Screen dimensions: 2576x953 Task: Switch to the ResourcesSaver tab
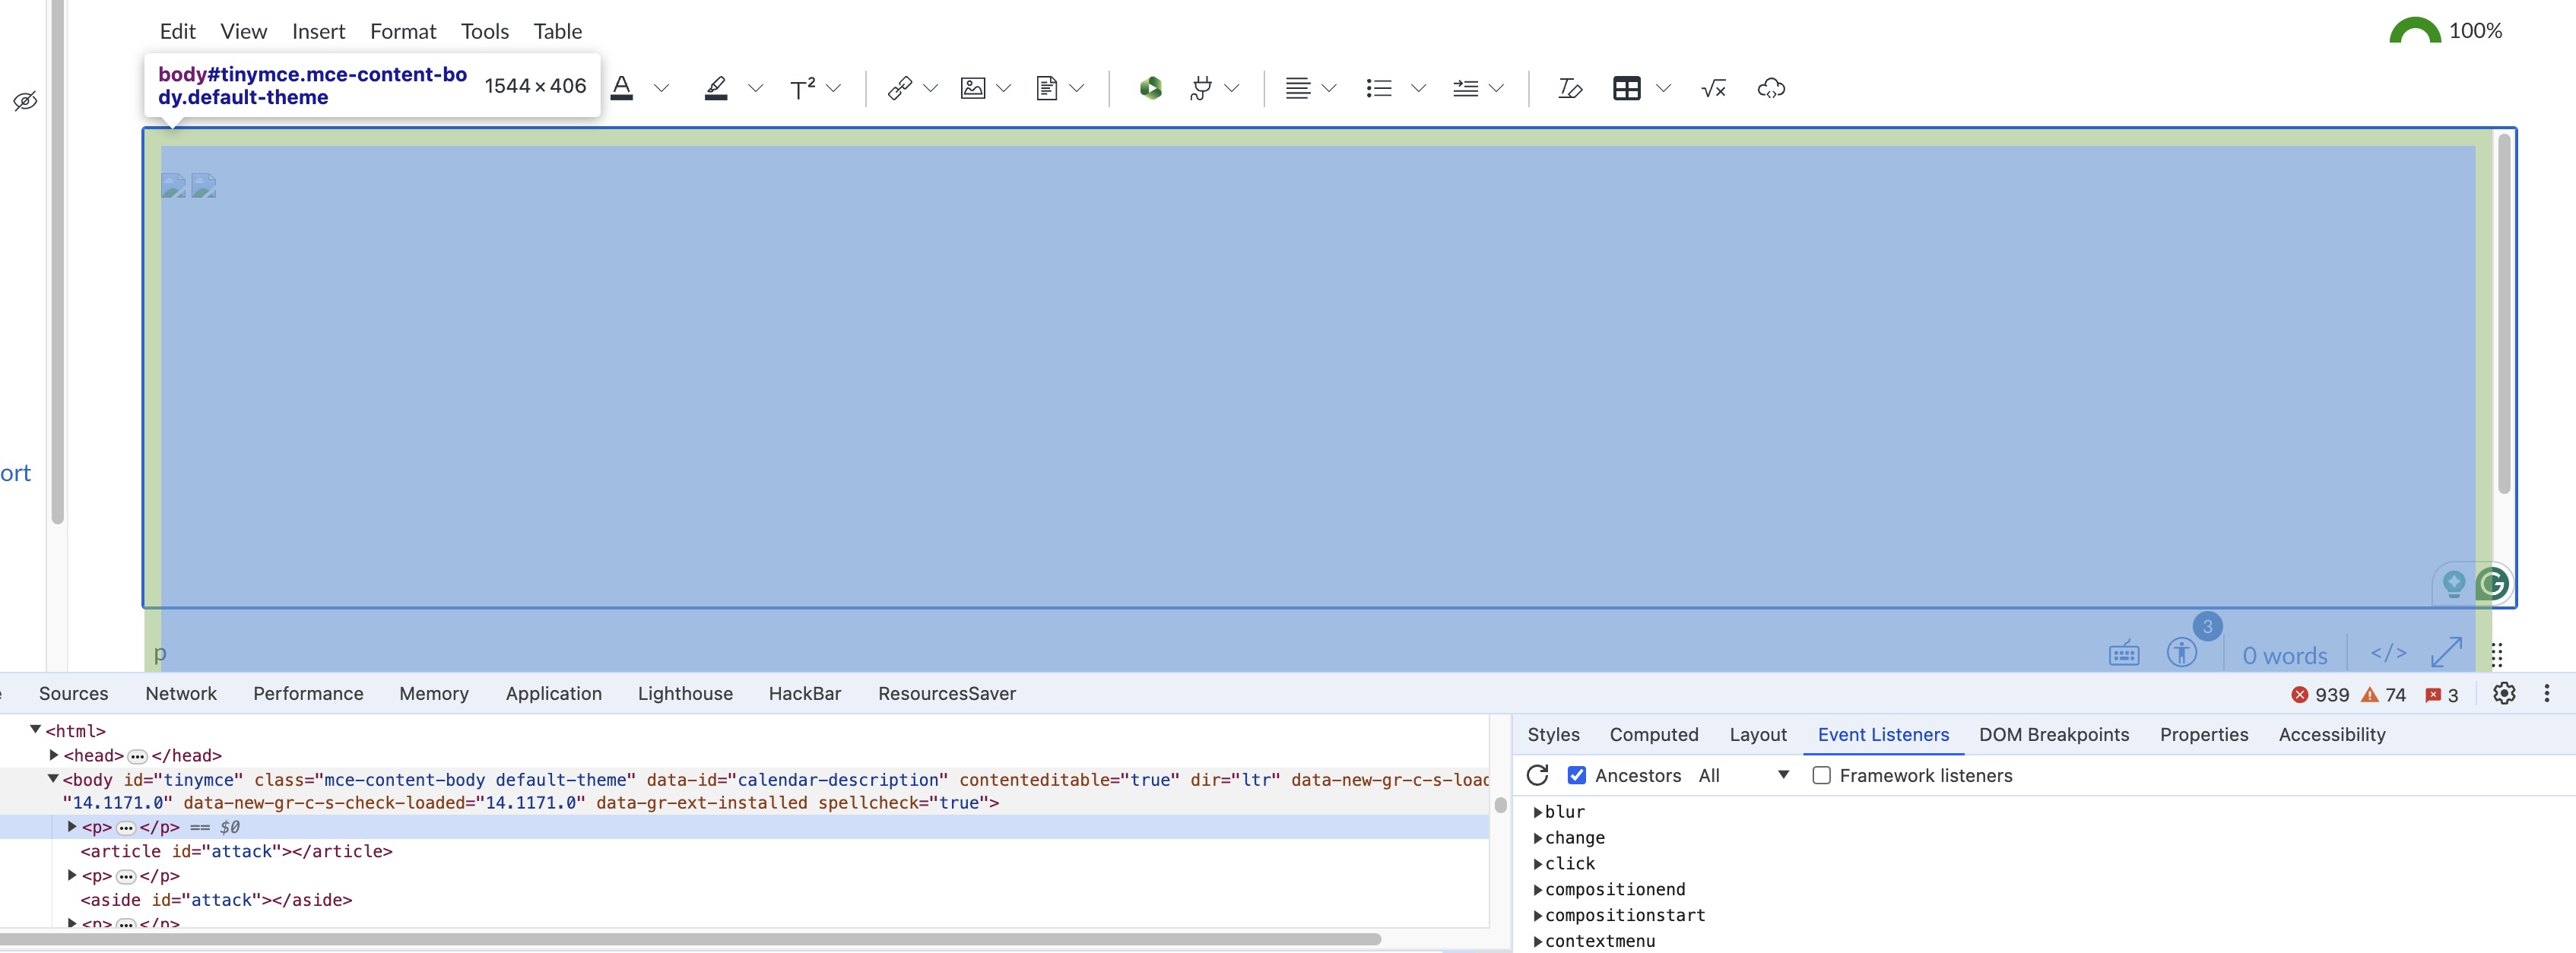tap(947, 693)
